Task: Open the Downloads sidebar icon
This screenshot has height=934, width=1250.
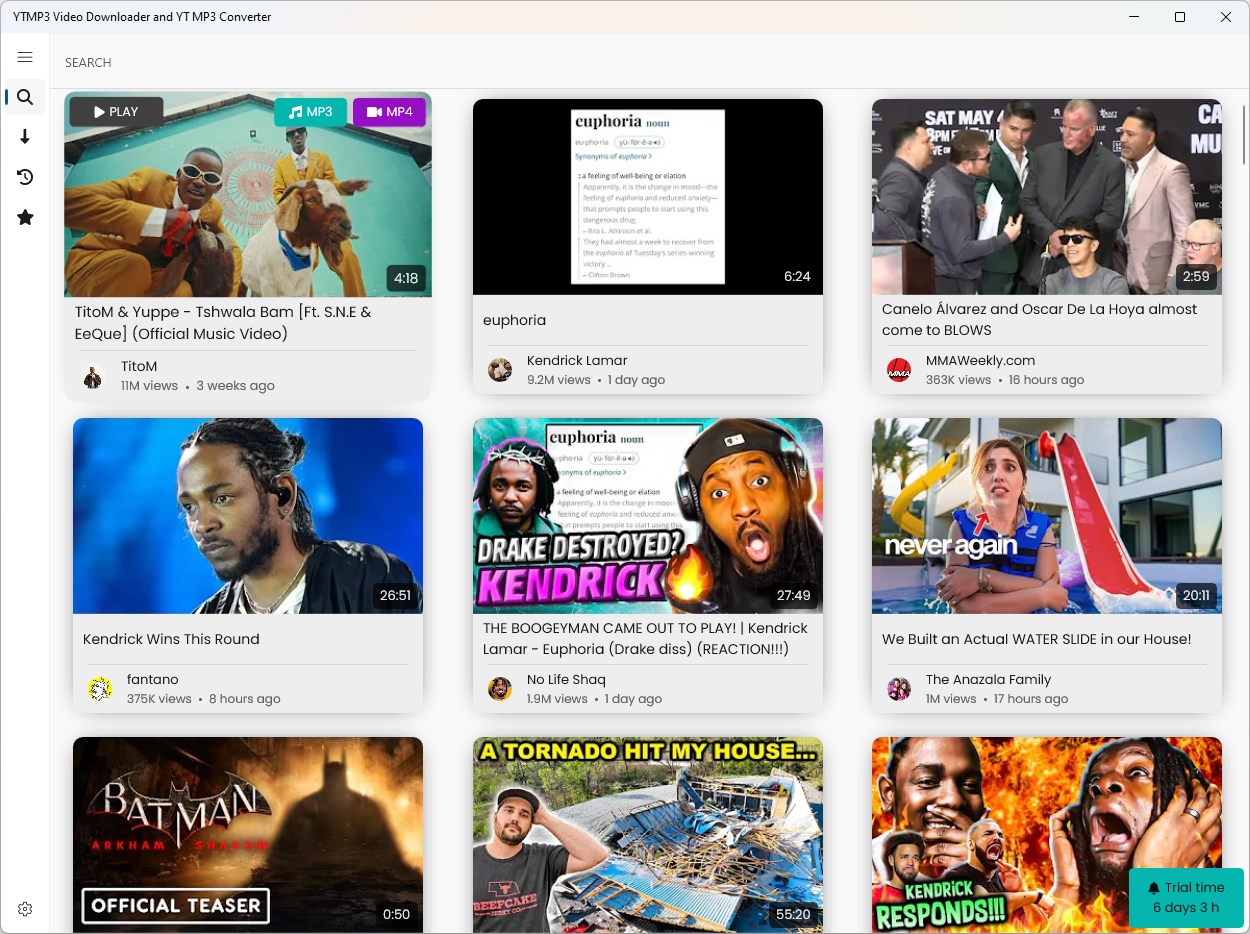Action: pyautogui.click(x=25, y=137)
